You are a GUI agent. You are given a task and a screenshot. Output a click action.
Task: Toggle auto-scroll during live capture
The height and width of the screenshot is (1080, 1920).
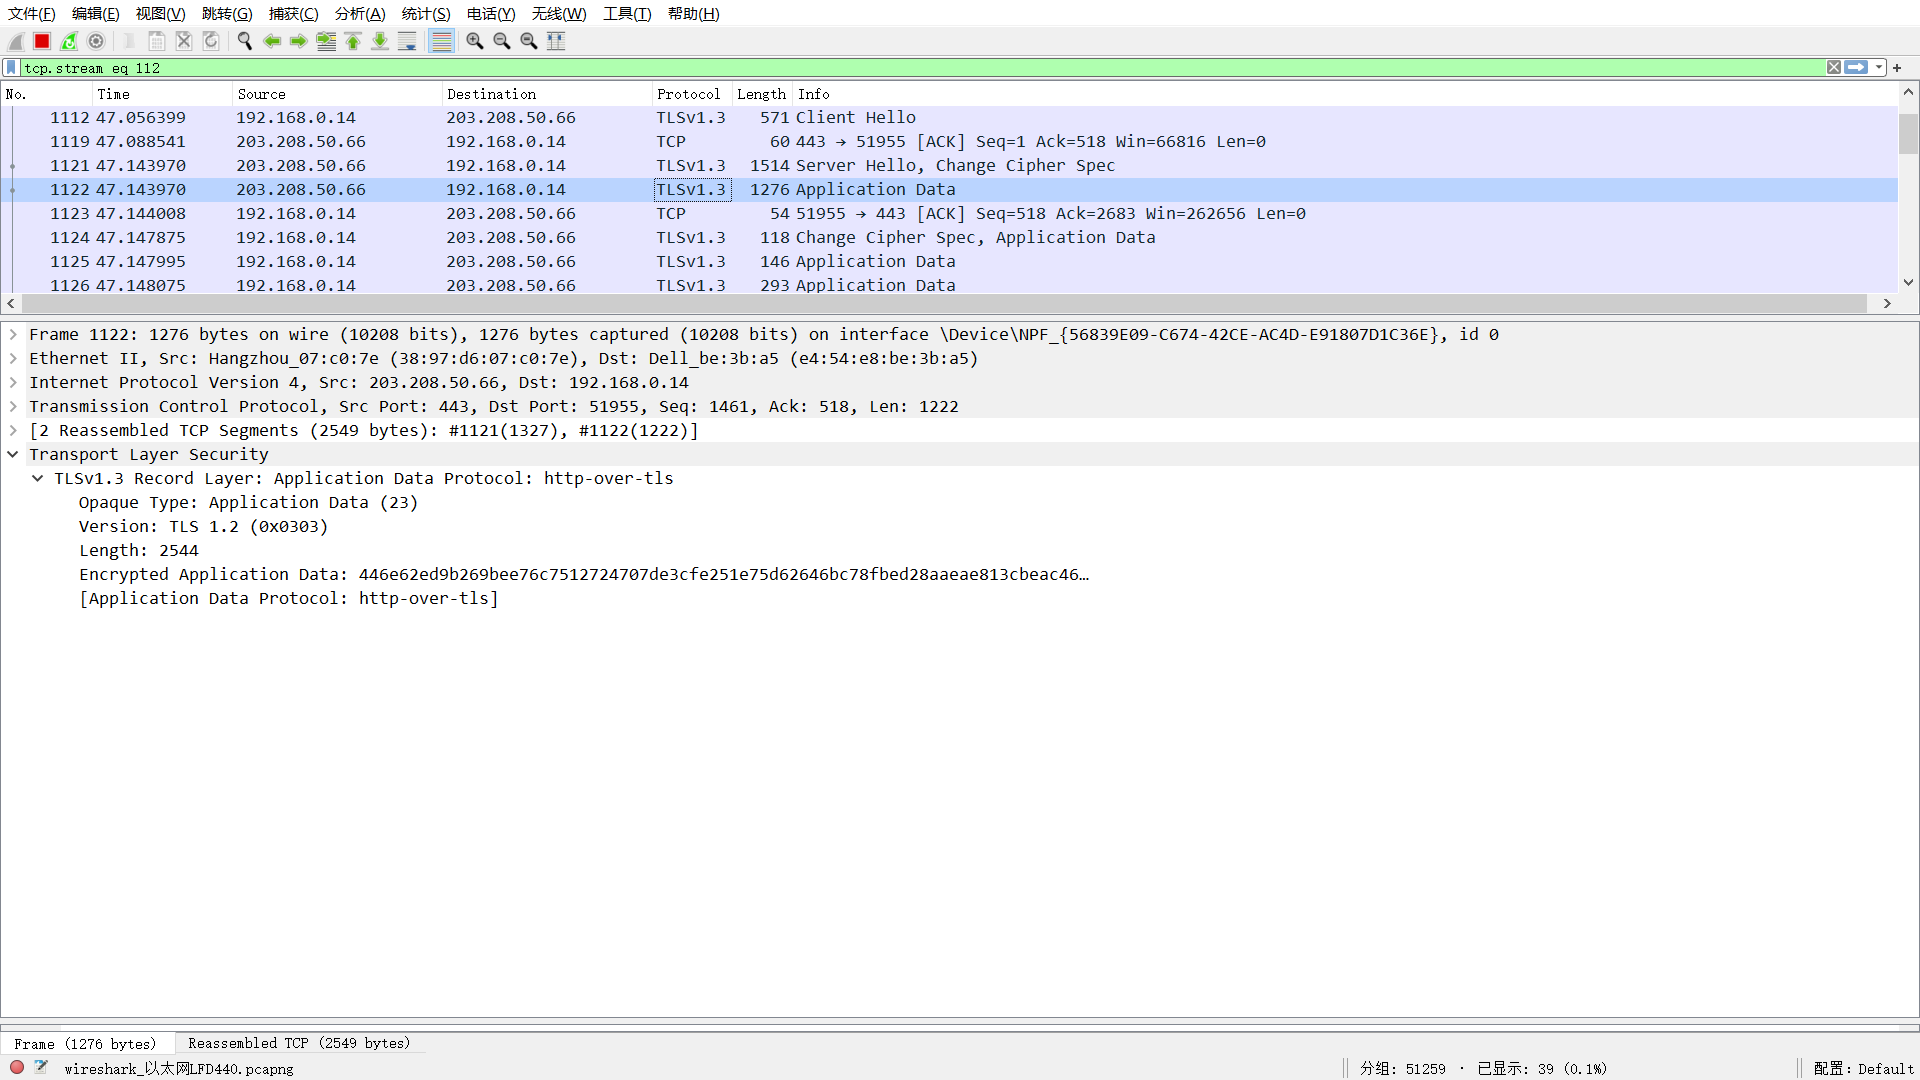(x=407, y=41)
